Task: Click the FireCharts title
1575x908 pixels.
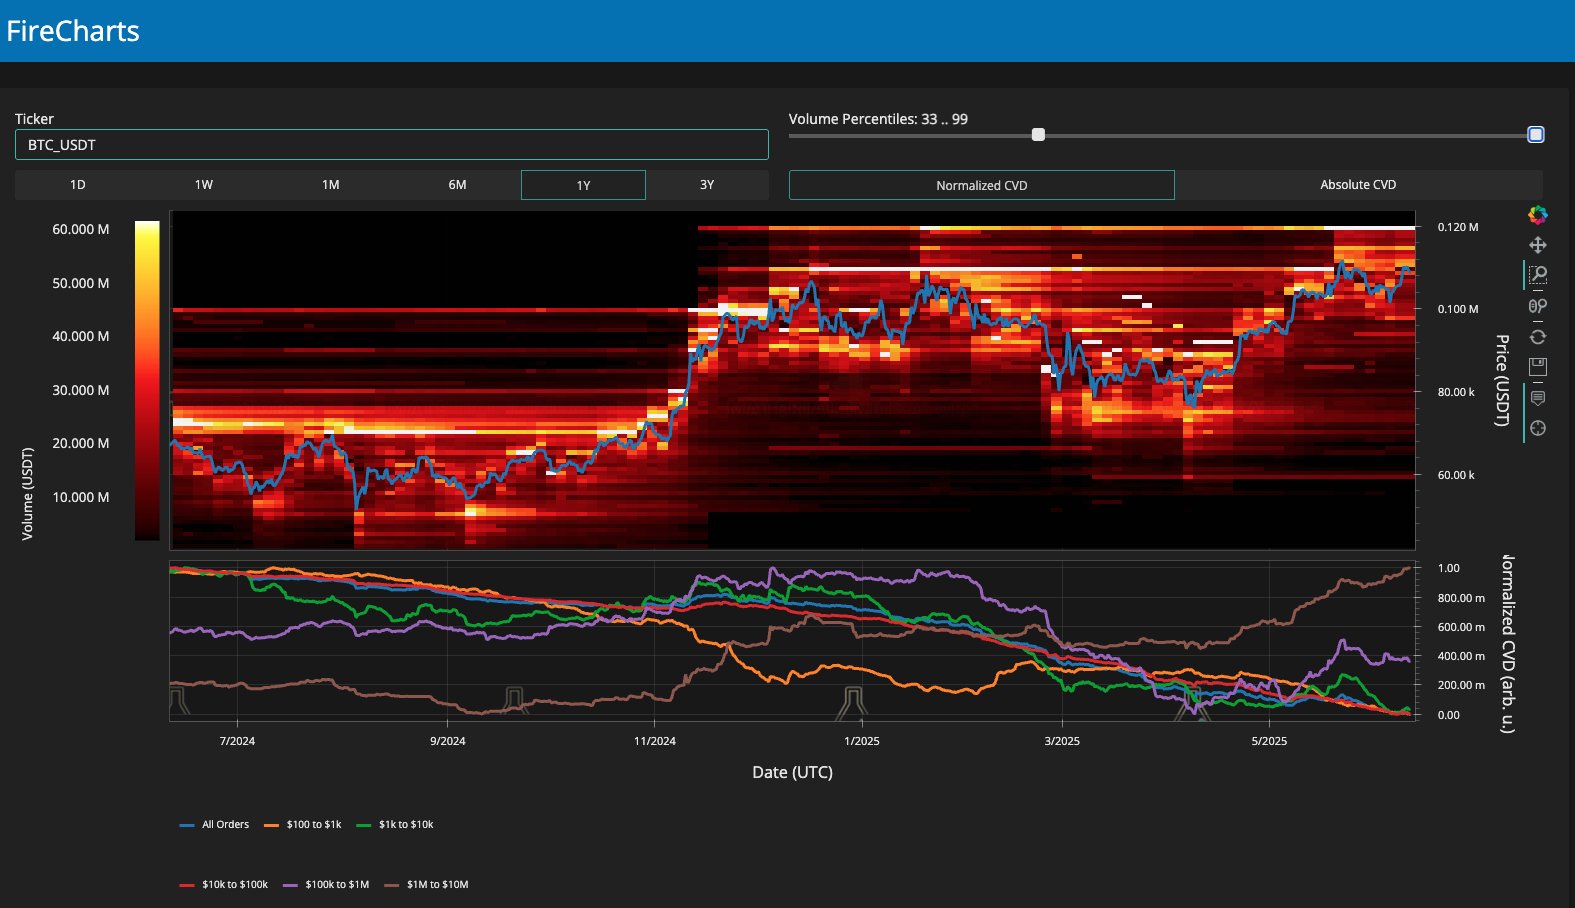Action: click(x=73, y=31)
